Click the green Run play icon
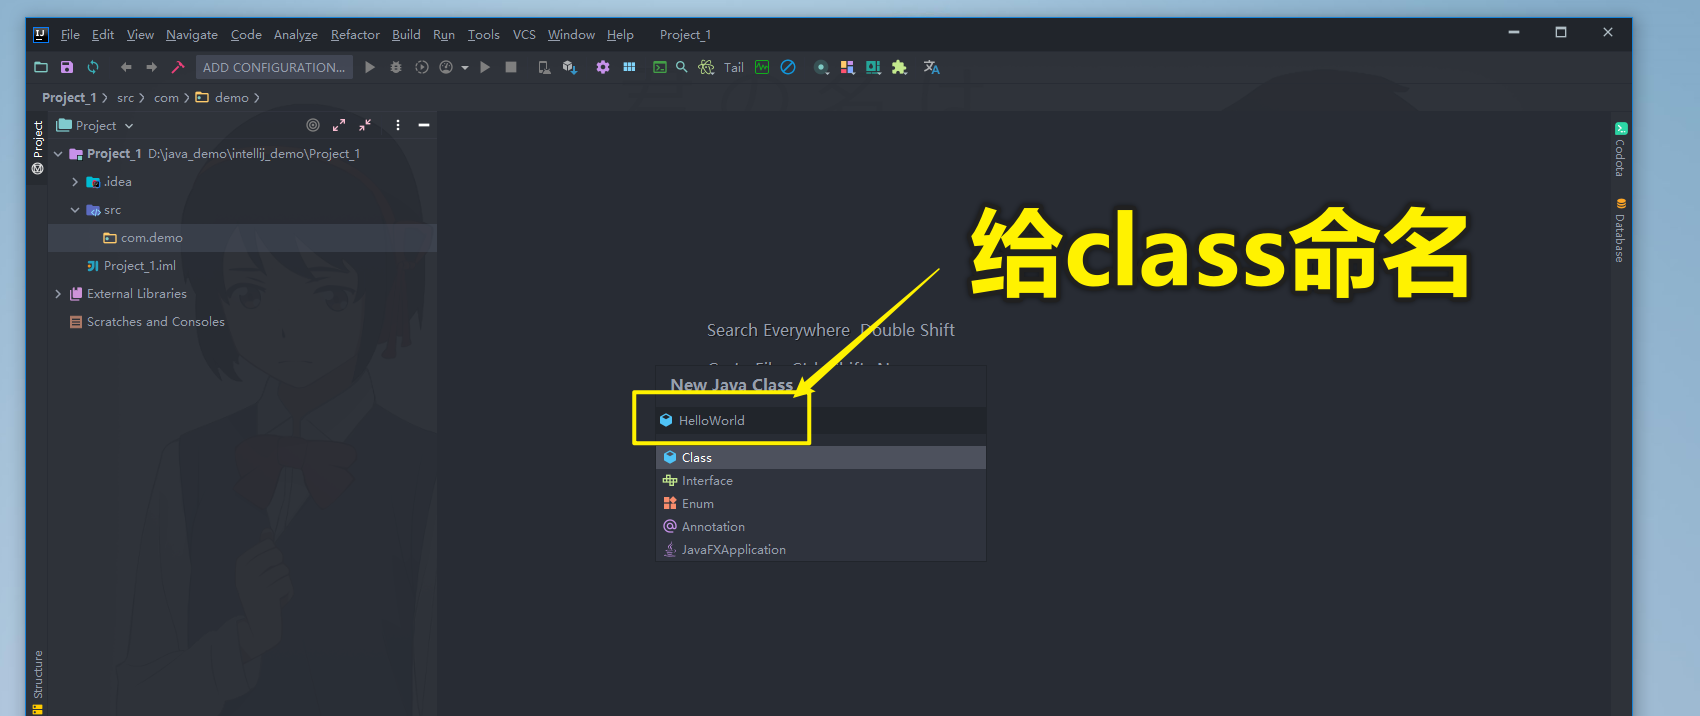This screenshot has height=716, width=1700. click(x=370, y=67)
